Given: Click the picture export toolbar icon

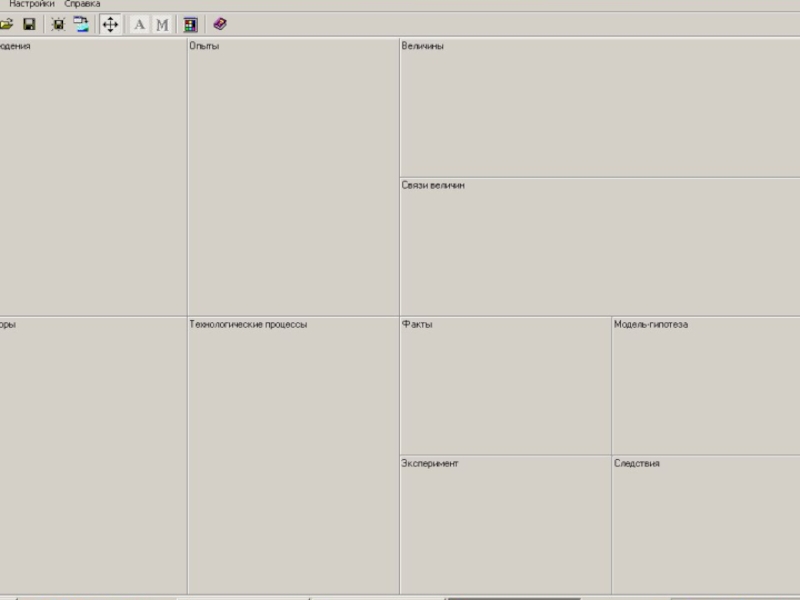Looking at the screenshot, I should click(81, 24).
